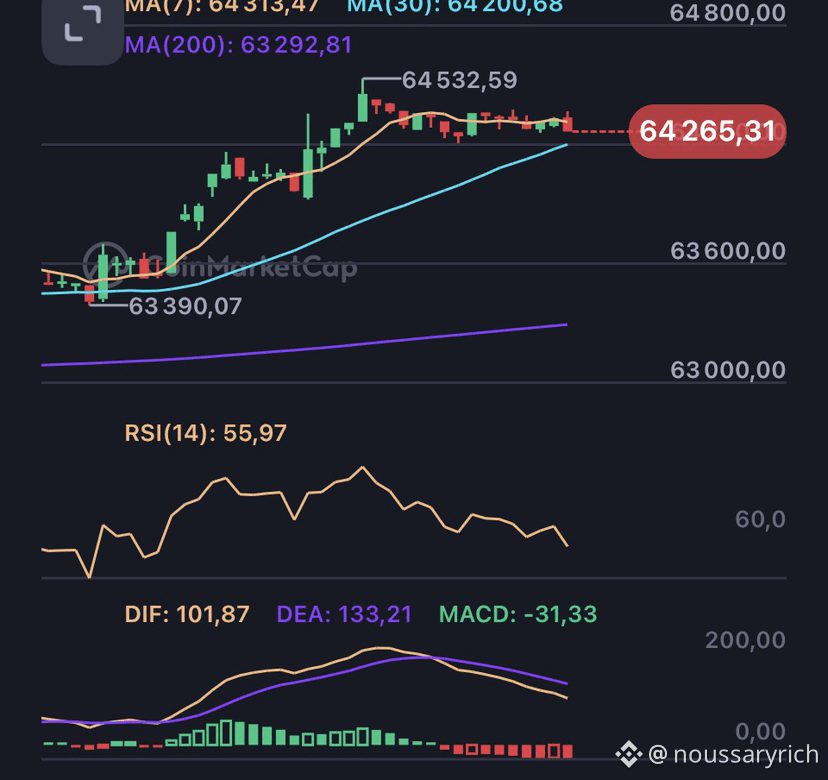Tap the RSI(14): 55,97 label
828x780 pixels.
[206, 433]
